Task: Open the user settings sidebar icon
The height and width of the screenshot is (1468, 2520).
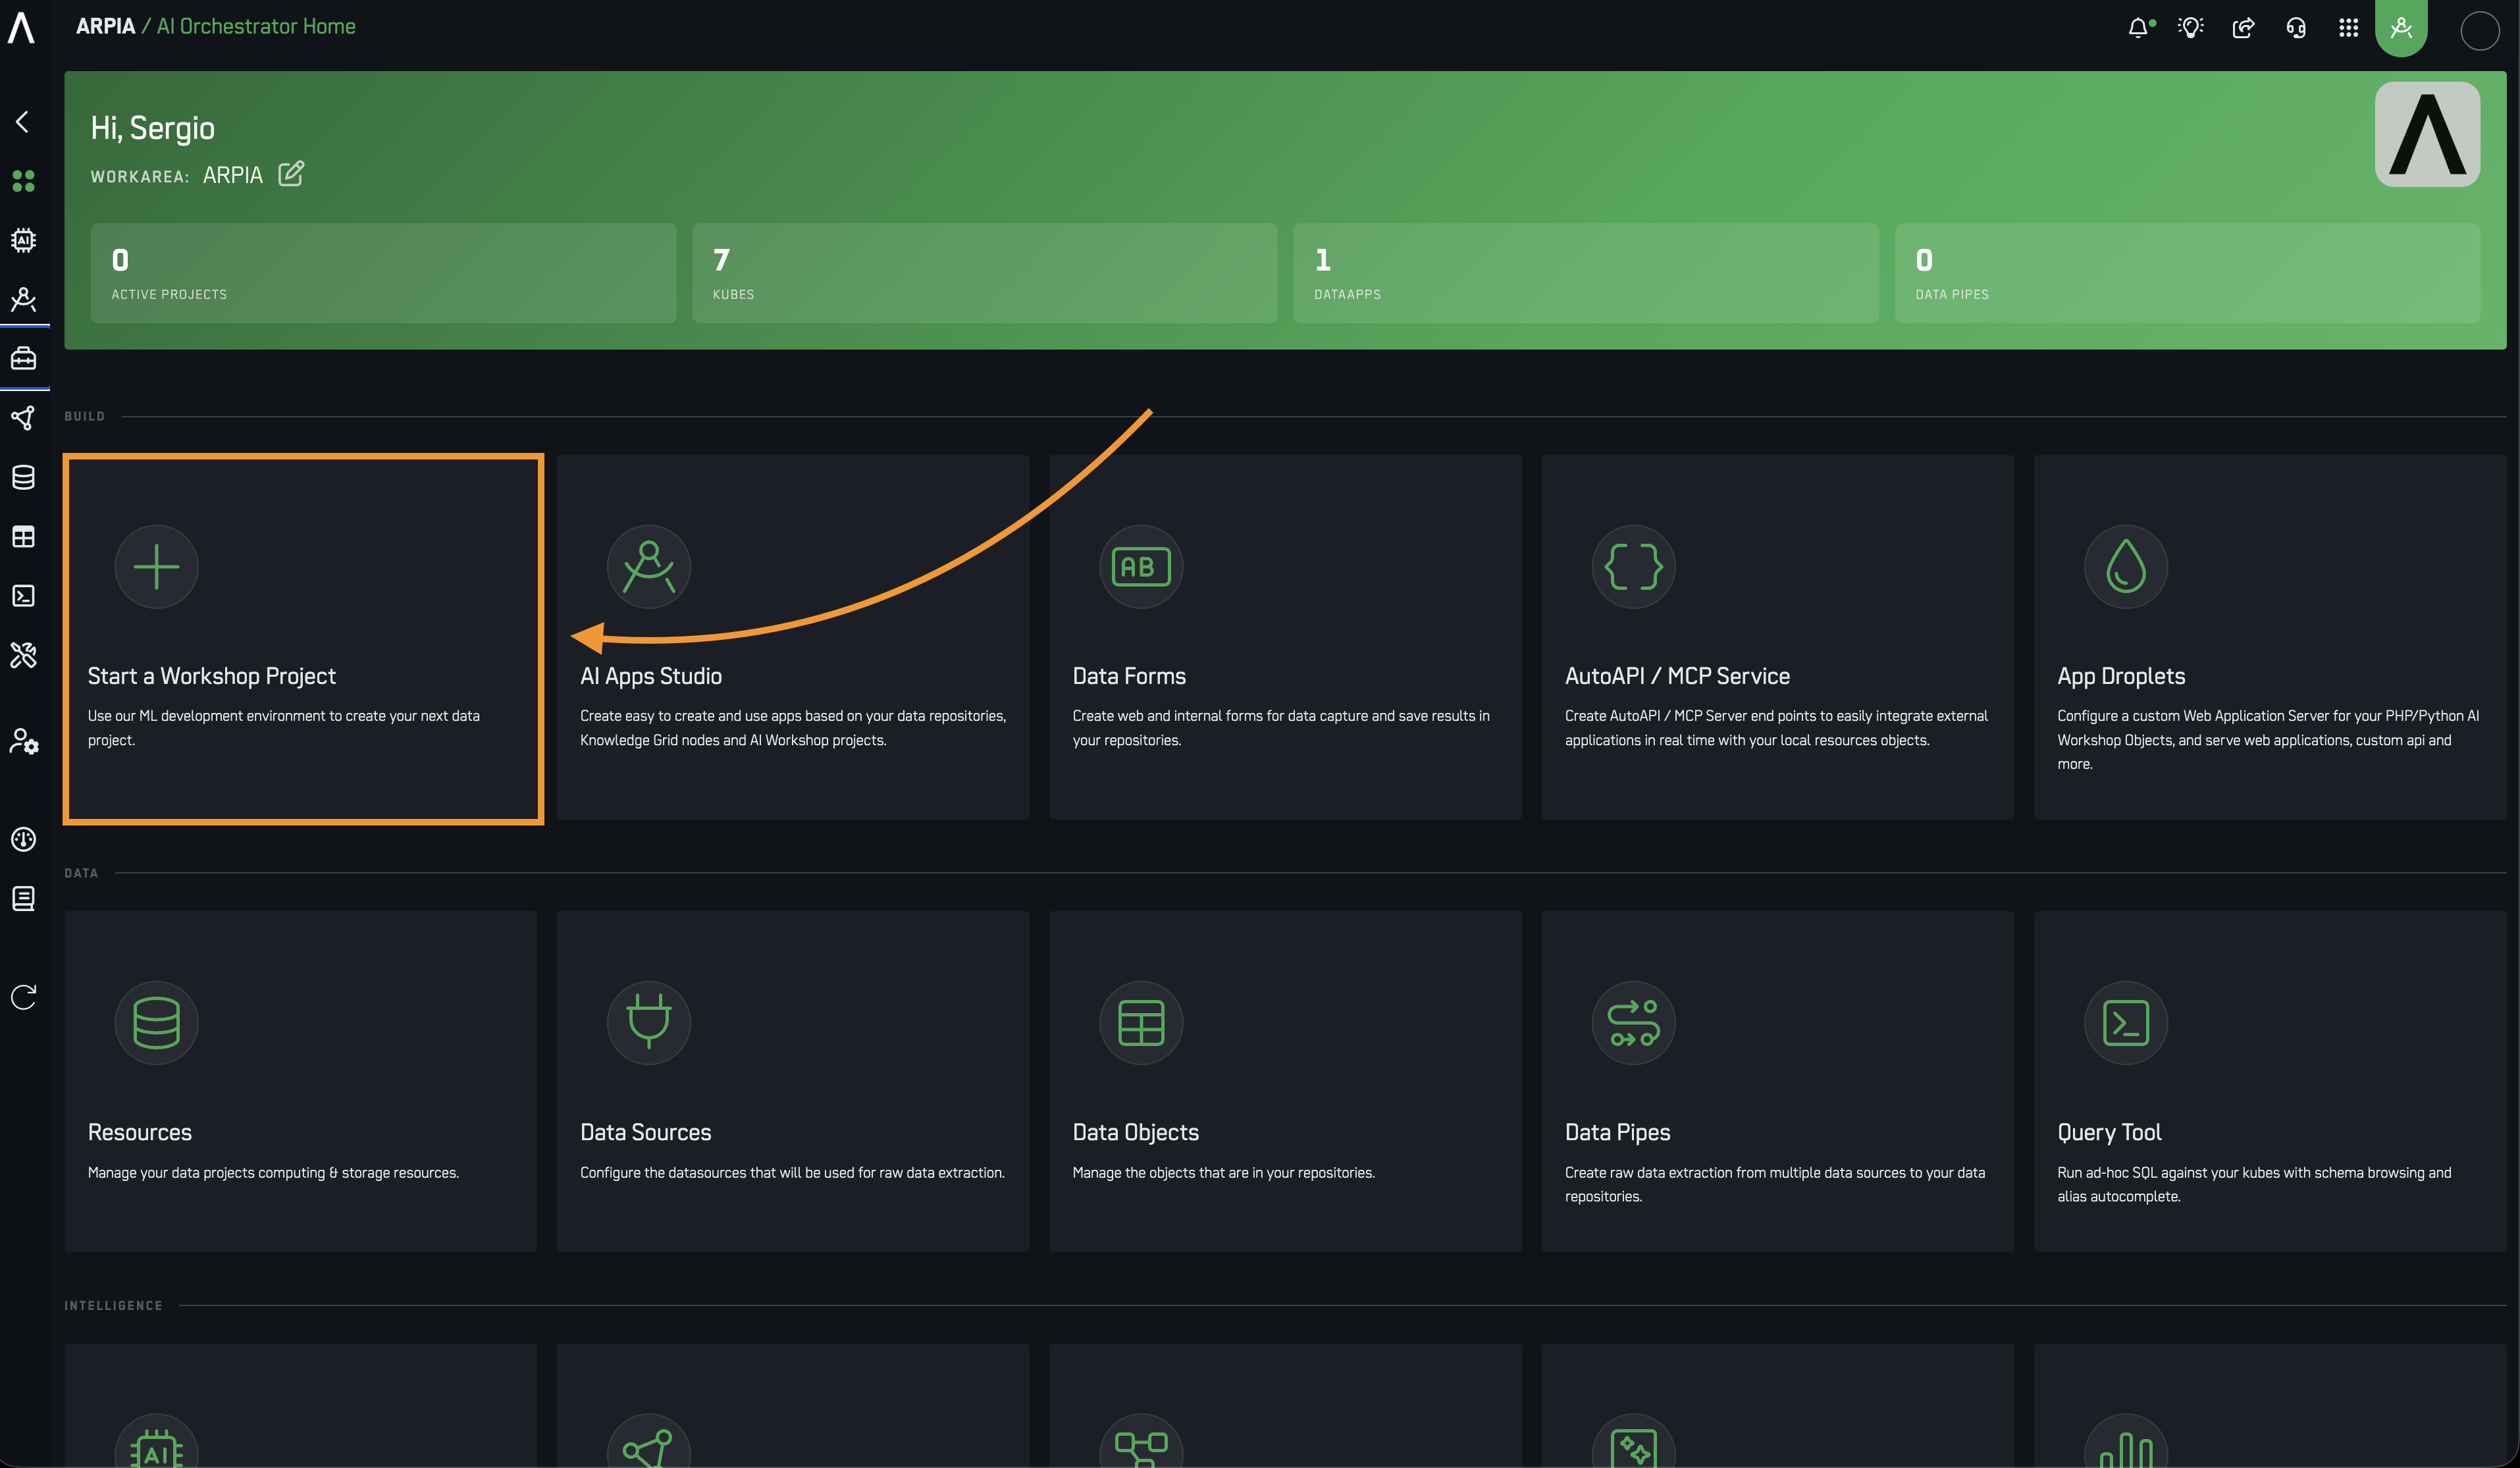Action: 23,741
